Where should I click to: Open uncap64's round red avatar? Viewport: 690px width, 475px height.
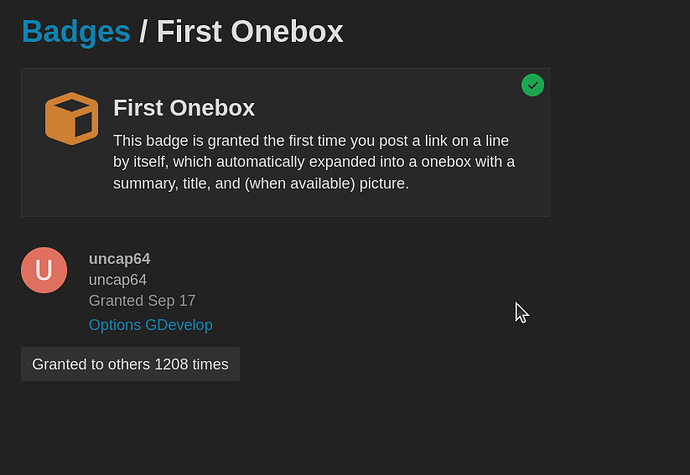[x=44, y=270]
